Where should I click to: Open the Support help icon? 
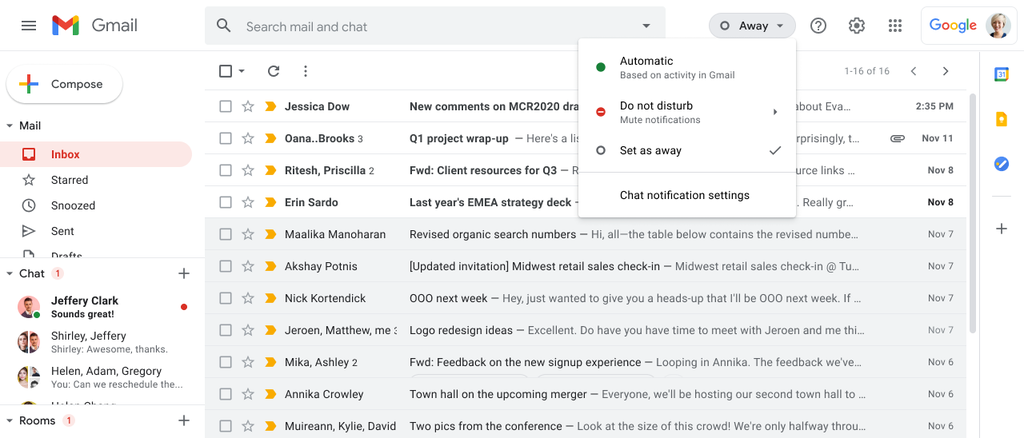pos(818,25)
